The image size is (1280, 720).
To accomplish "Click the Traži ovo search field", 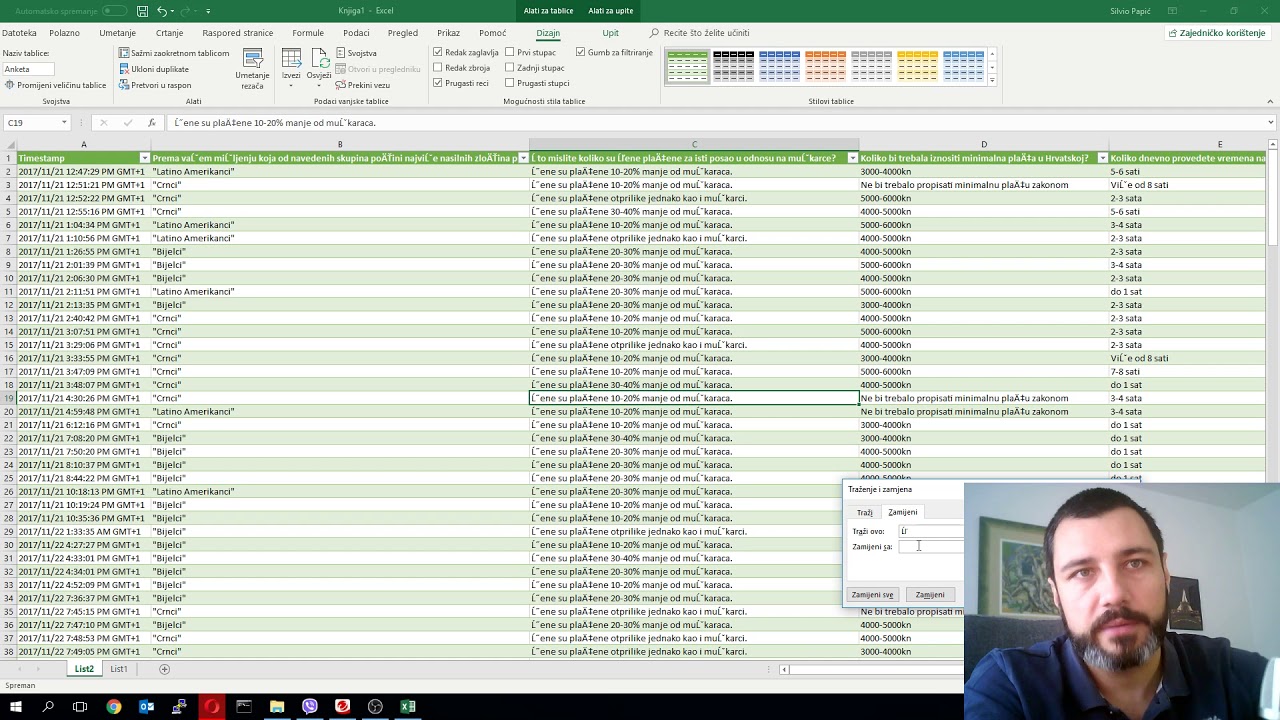I will pos(931,531).
